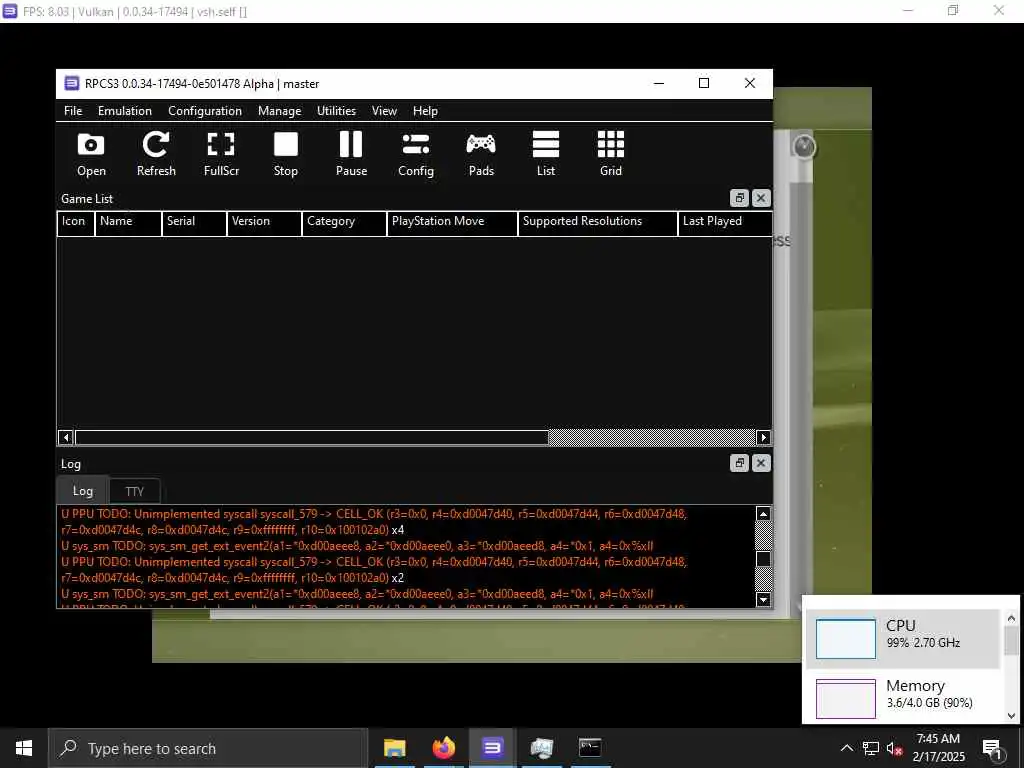Close the Log panel

(x=761, y=463)
